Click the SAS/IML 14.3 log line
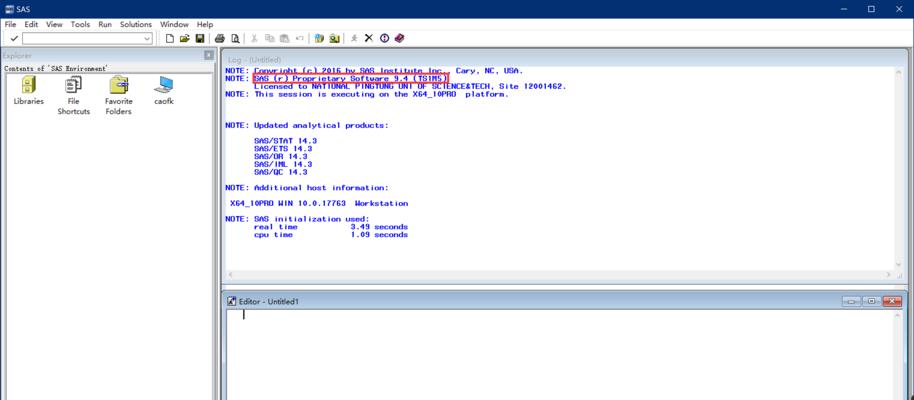The image size is (914, 400). (283, 164)
